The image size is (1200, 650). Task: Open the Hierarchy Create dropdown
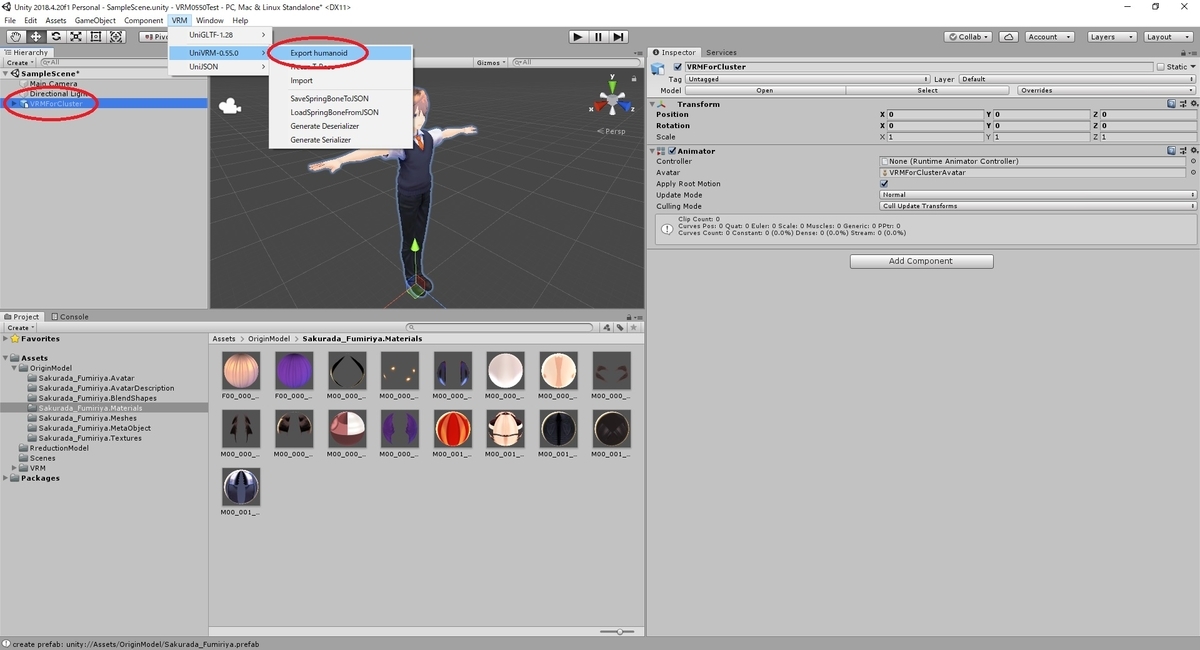point(20,62)
